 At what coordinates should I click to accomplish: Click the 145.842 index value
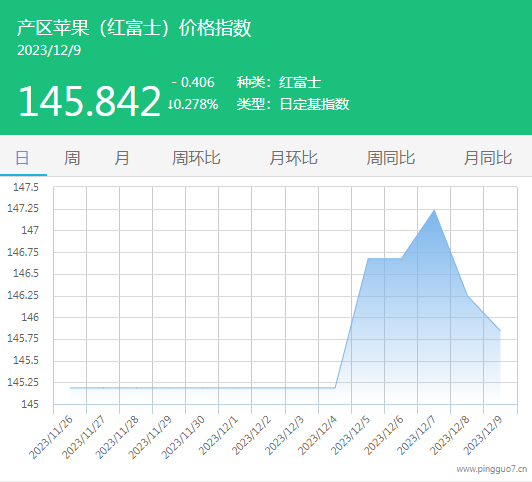(x=90, y=101)
